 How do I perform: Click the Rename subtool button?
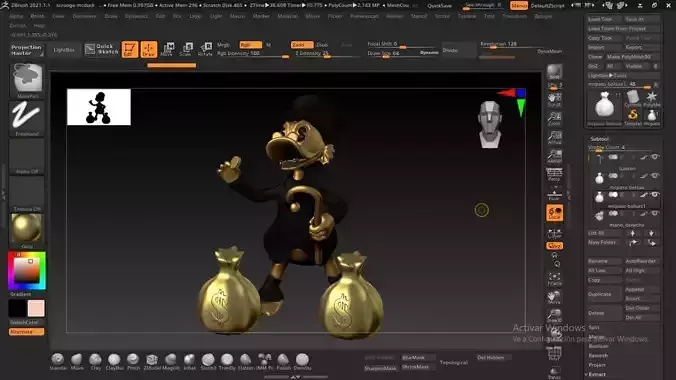tap(604, 261)
